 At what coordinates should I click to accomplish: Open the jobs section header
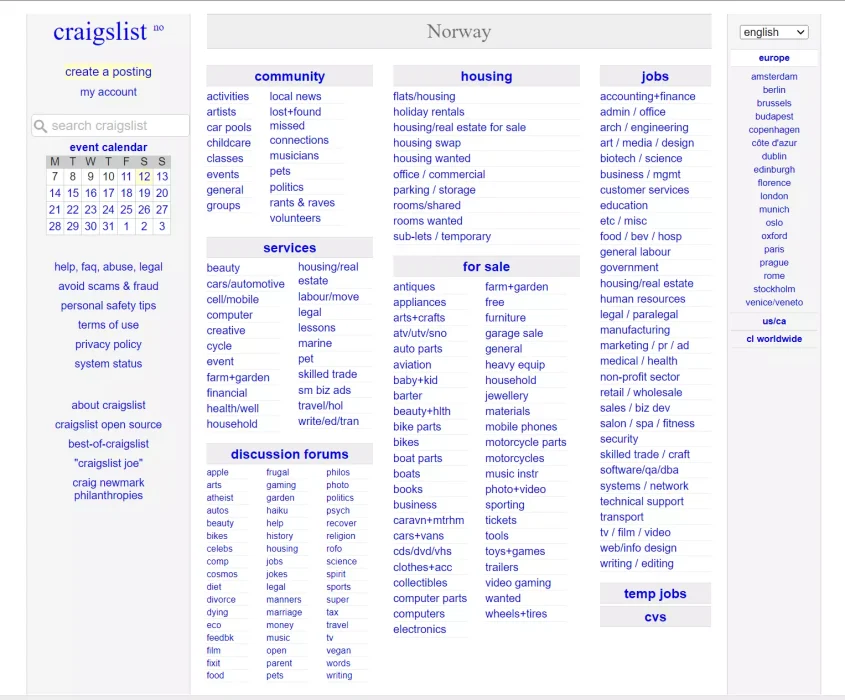click(655, 76)
